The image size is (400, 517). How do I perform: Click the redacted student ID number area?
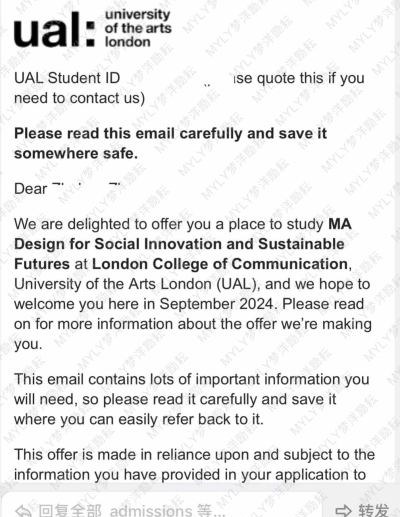click(x=177, y=79)
